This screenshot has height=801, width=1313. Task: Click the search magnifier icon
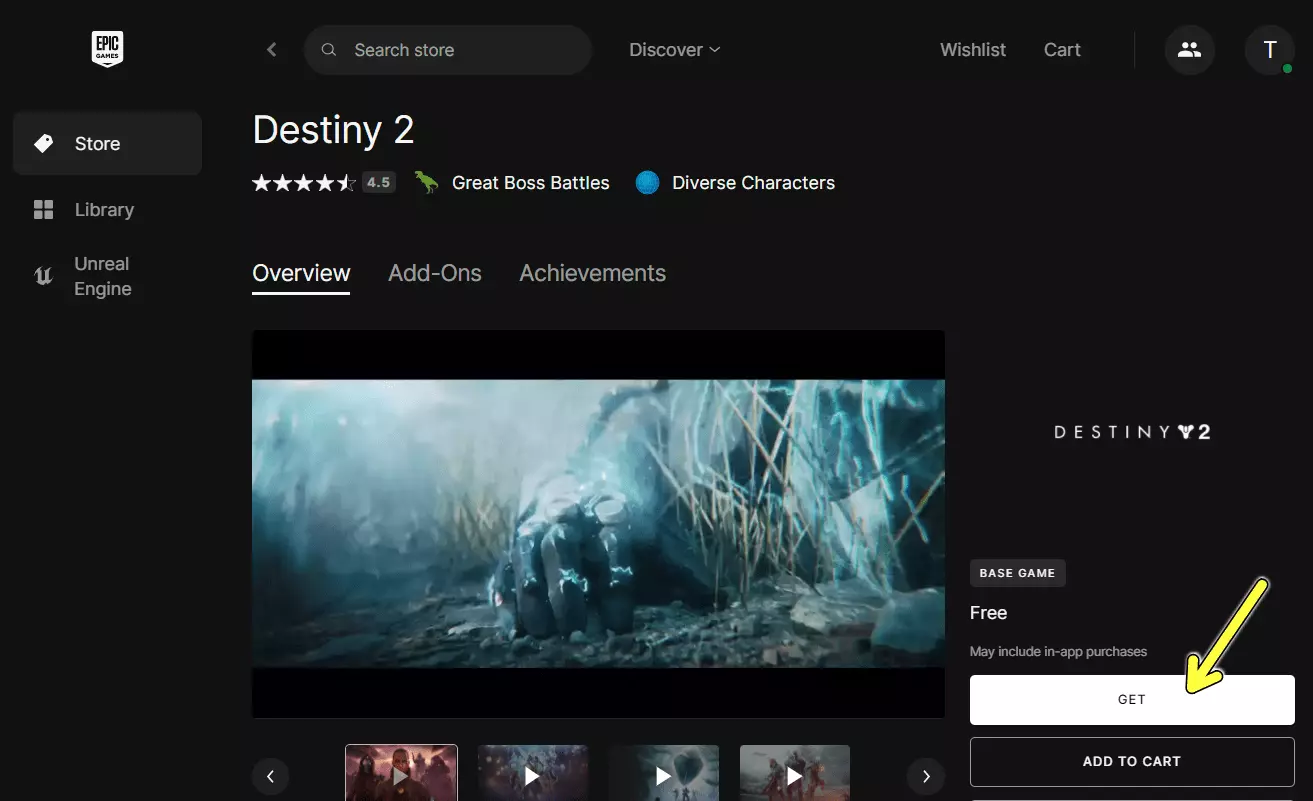328,49
